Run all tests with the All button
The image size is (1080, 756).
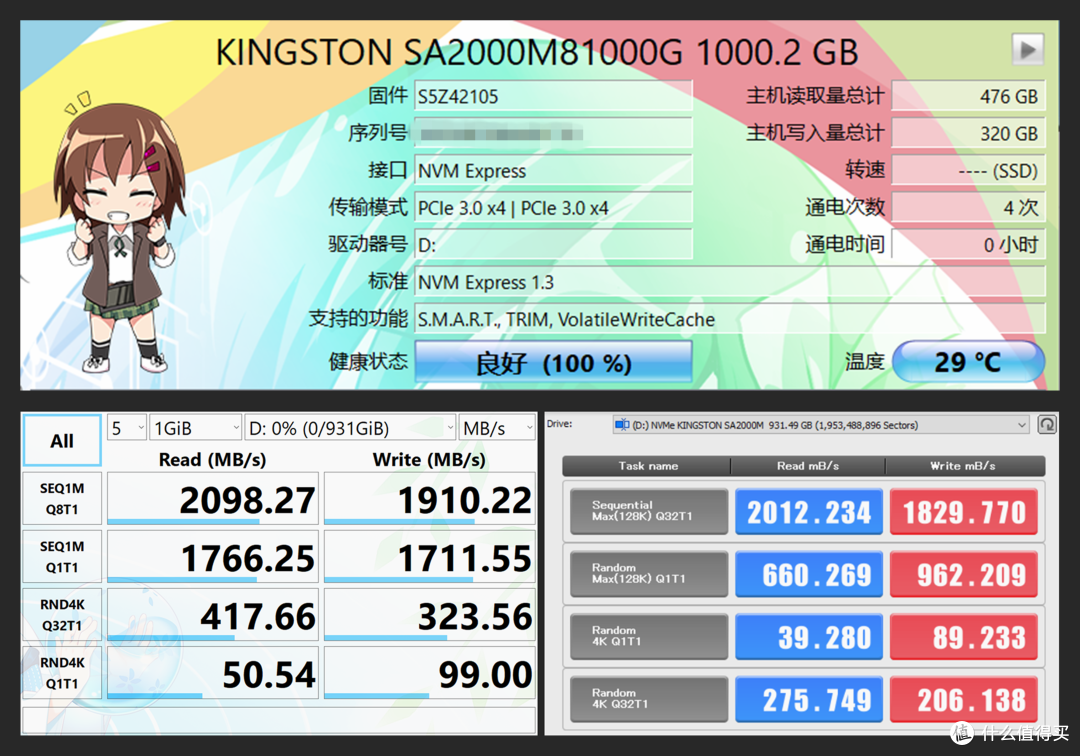tap(61, 440)
